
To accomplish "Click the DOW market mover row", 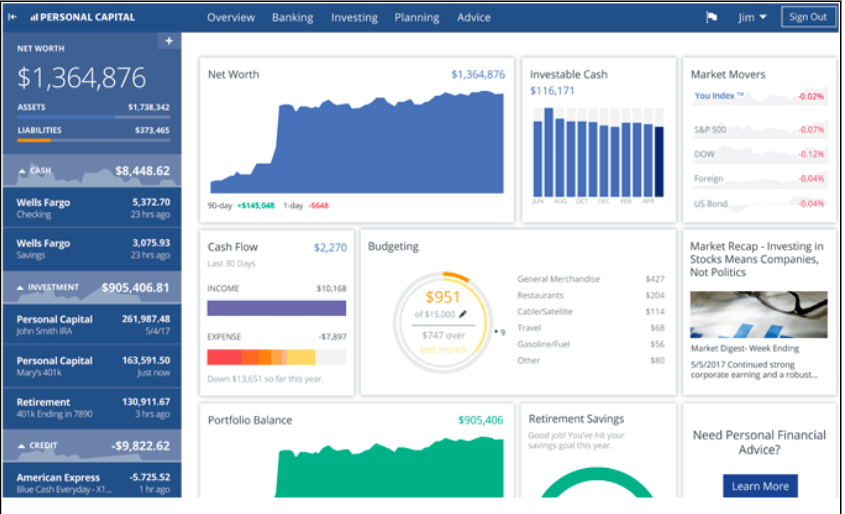I will coord(759,154).
